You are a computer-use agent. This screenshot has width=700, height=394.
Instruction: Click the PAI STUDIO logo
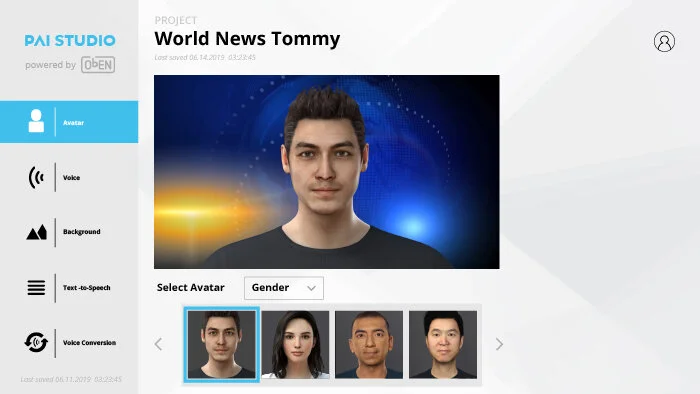point(70,41)
